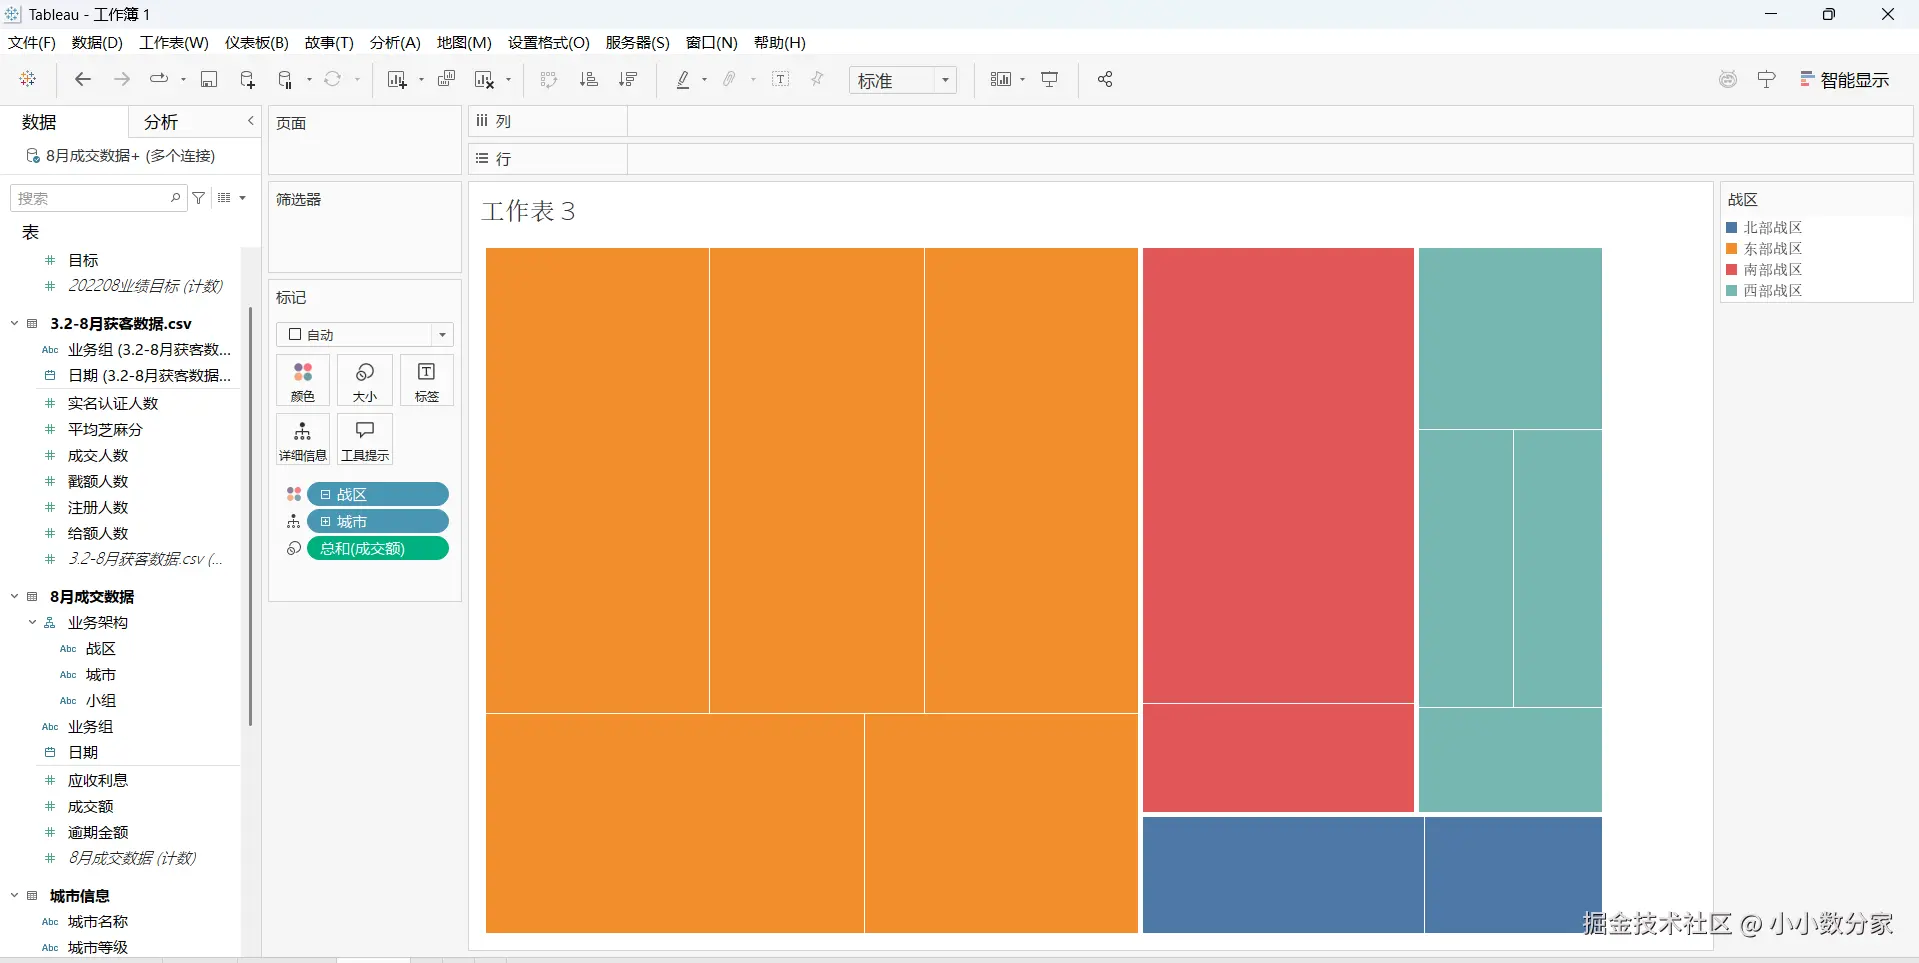The image size is (1919, 963).
Task: Click the worksheet title 工作表 3
Action: click(x=528, y=211)
